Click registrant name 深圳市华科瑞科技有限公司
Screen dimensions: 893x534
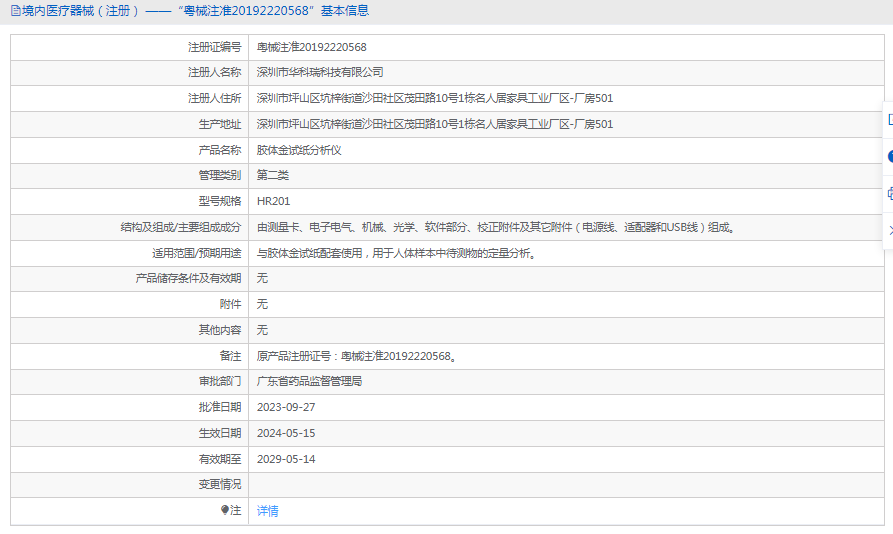(319, 72)
